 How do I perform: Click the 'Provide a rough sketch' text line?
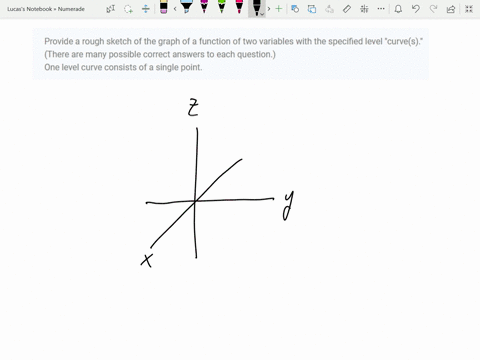click(234, 42)
